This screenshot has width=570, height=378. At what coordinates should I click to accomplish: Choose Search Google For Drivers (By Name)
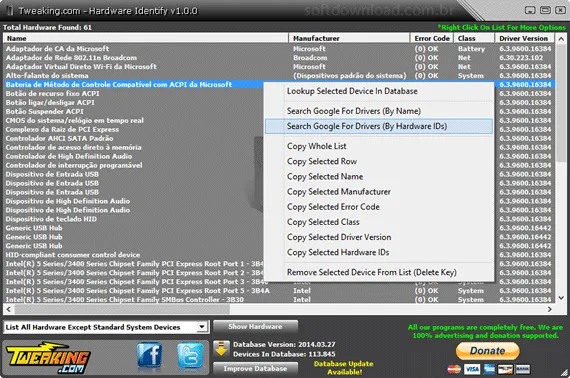point(379,111)
